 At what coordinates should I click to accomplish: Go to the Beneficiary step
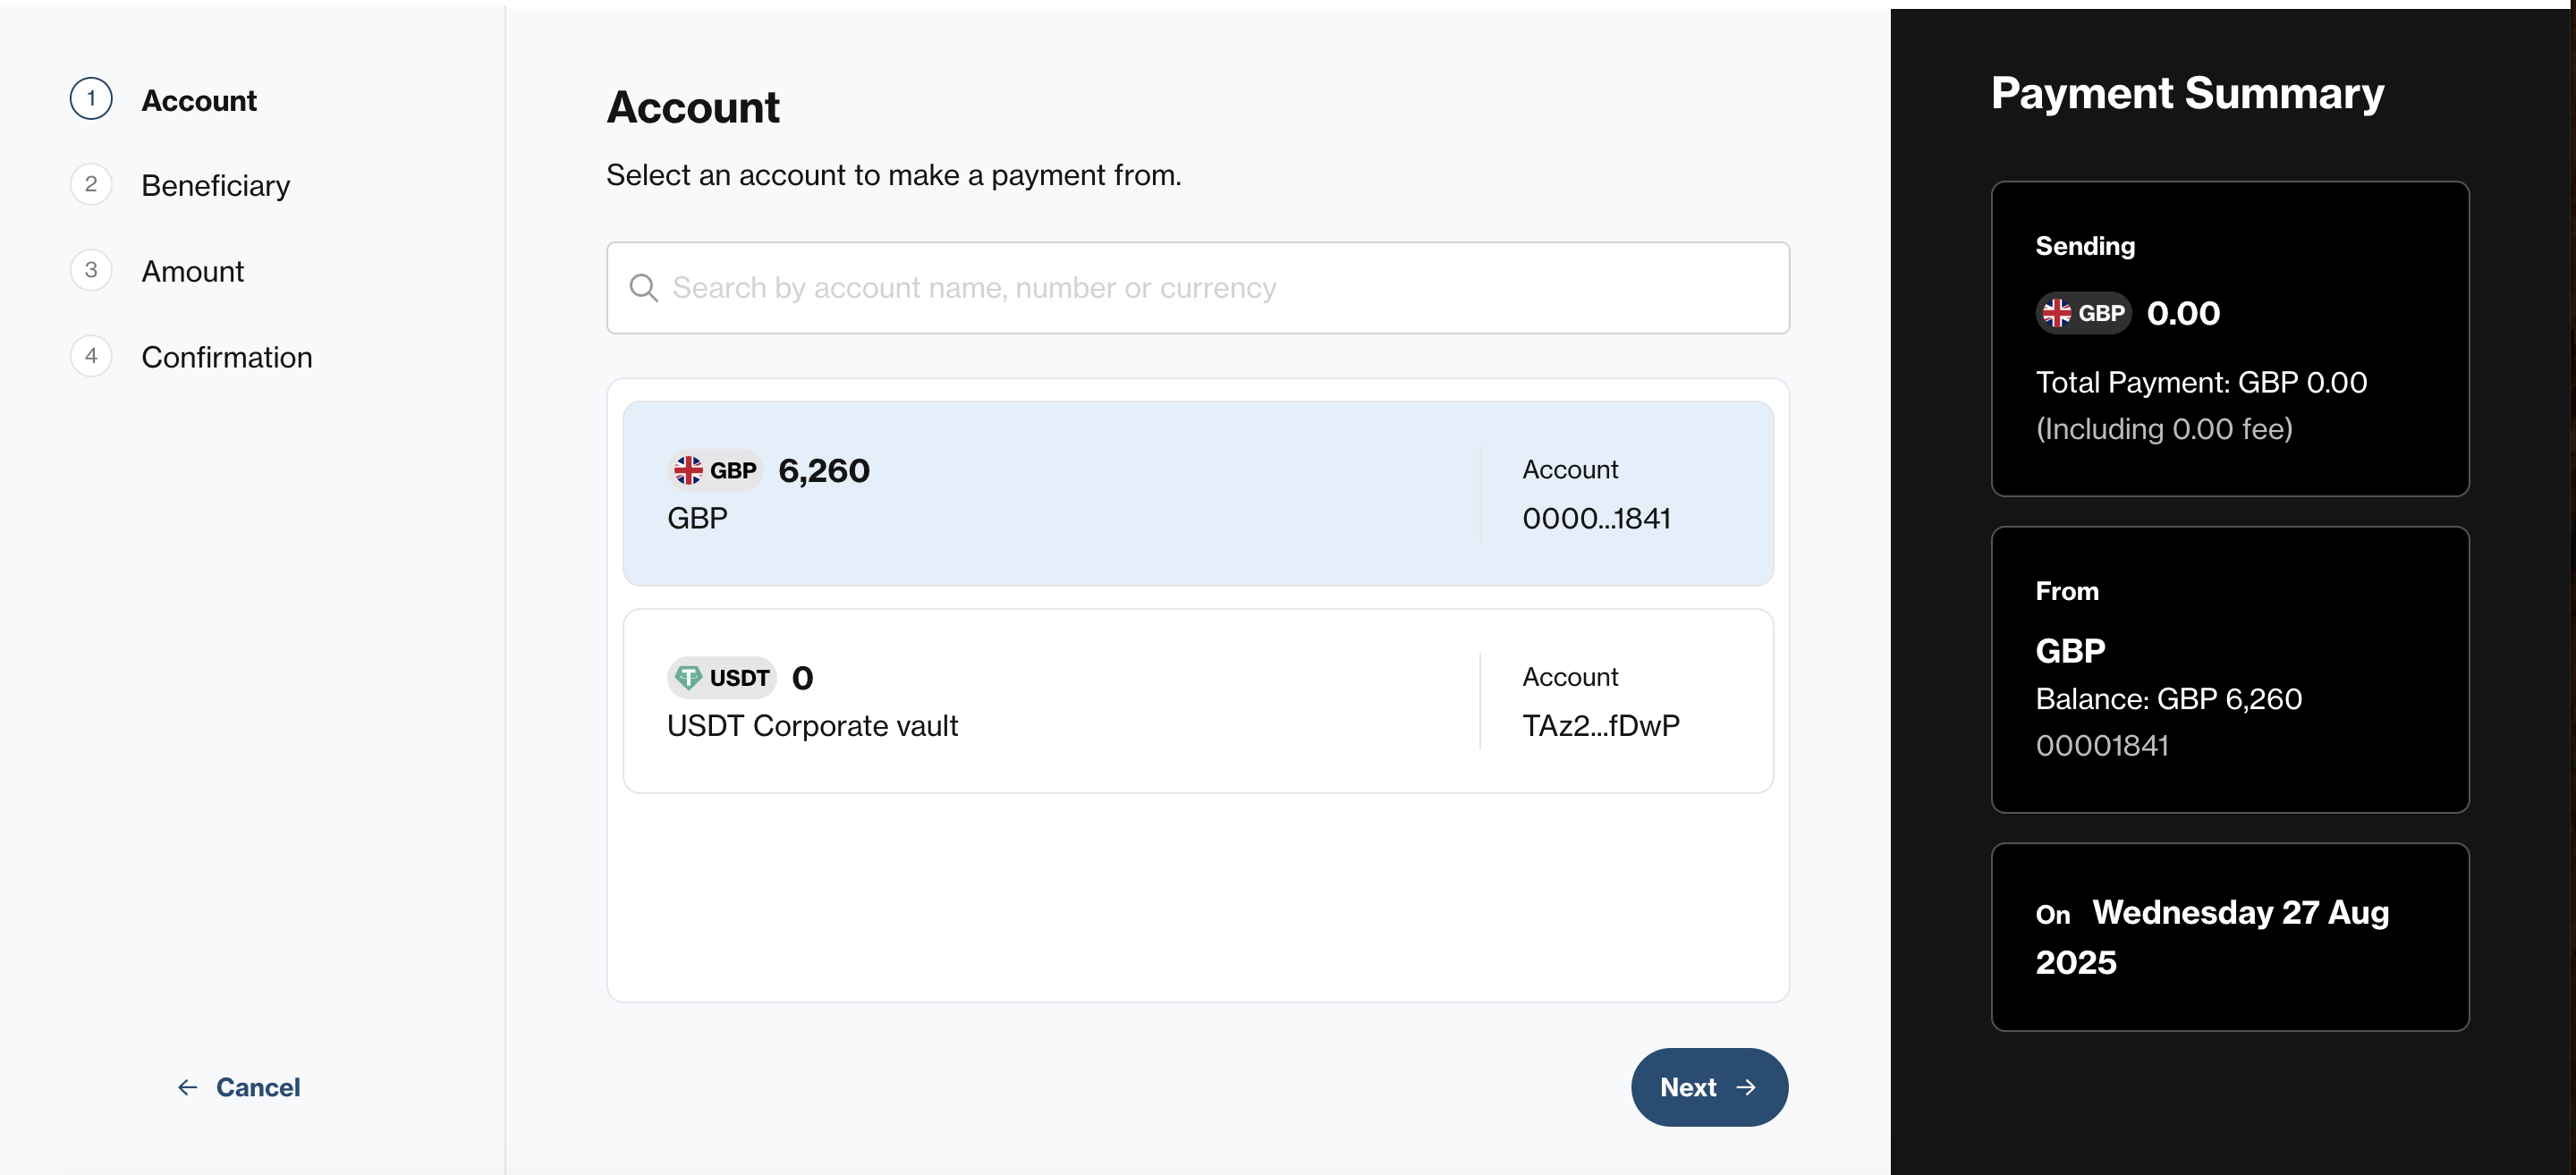coord(215,186)
